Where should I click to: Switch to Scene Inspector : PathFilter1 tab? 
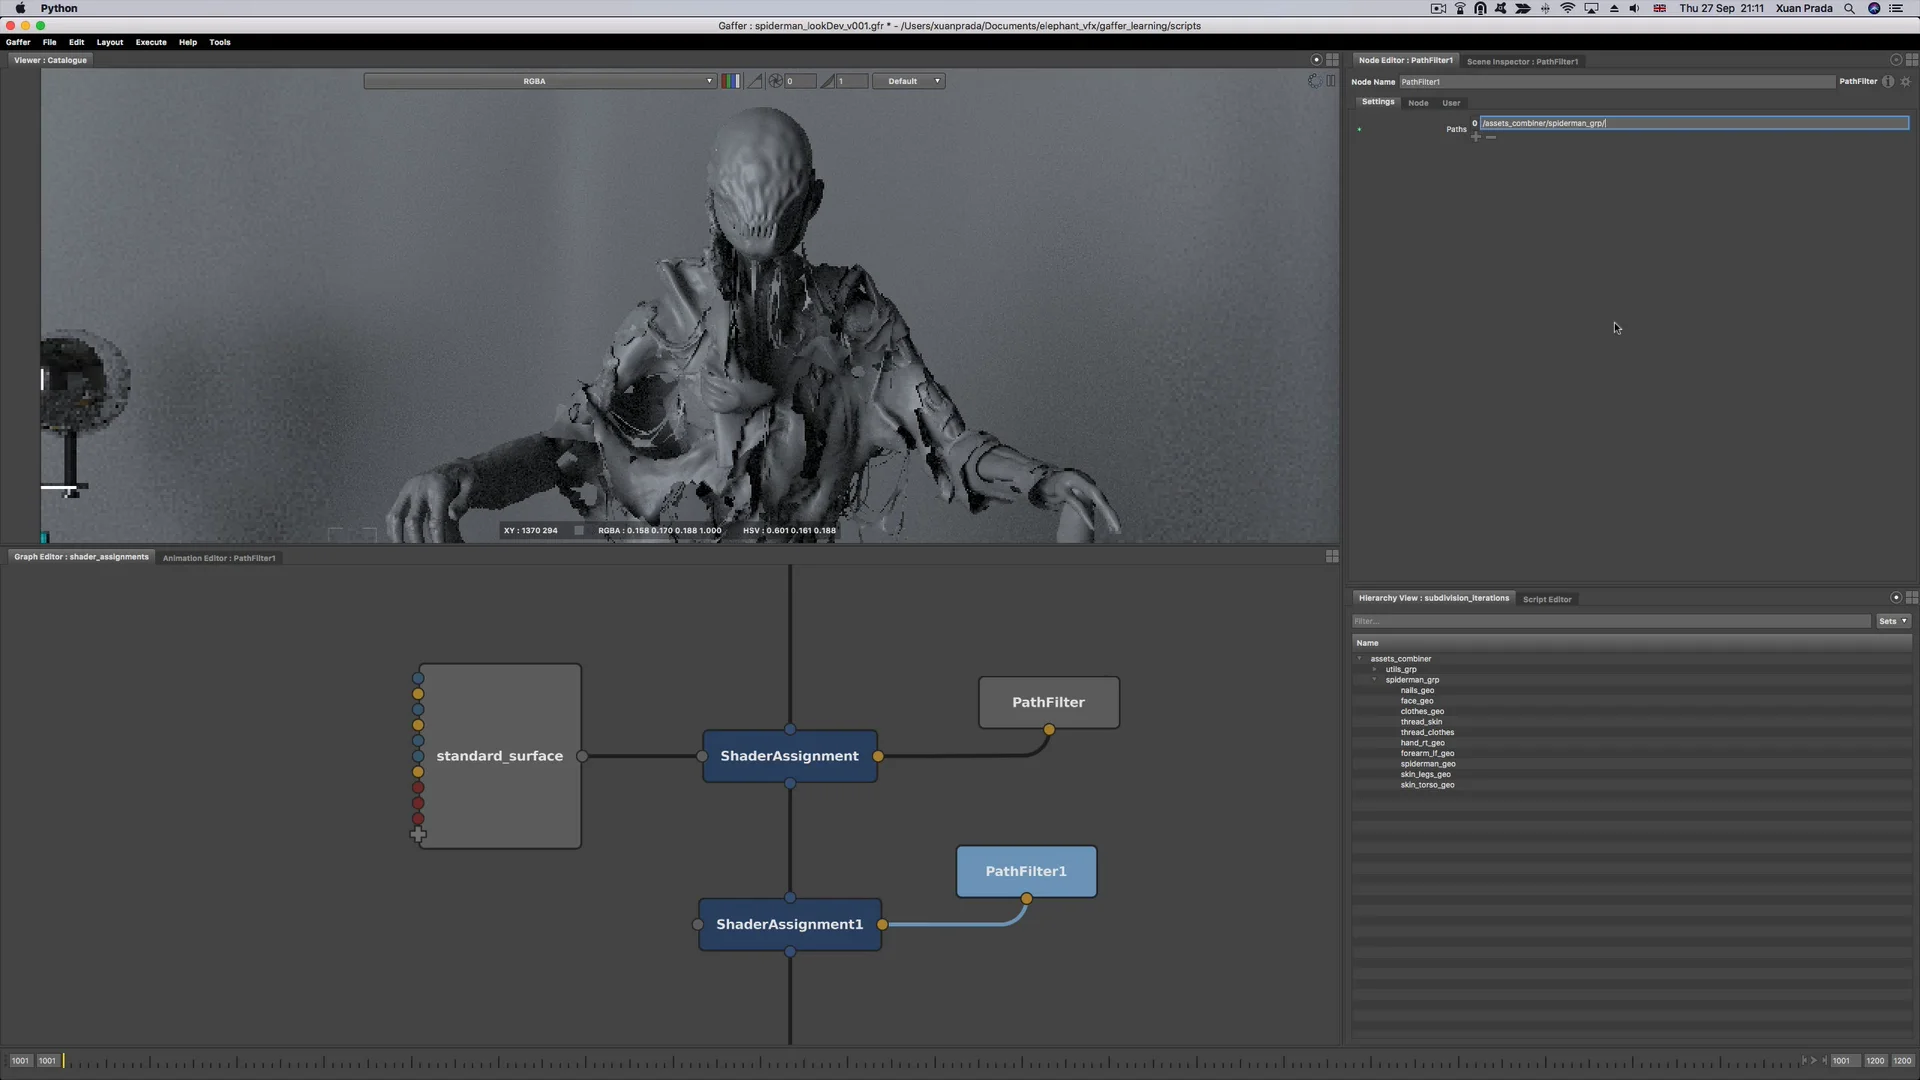(x=1522, y=61)
